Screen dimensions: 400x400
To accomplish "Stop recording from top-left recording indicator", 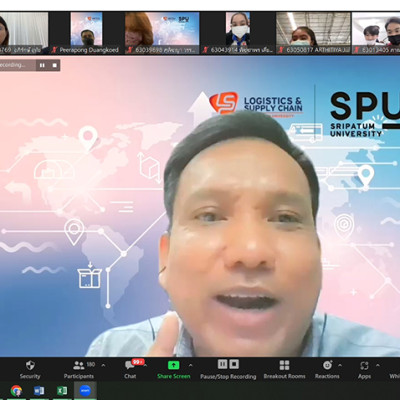I will pos(55,65).
